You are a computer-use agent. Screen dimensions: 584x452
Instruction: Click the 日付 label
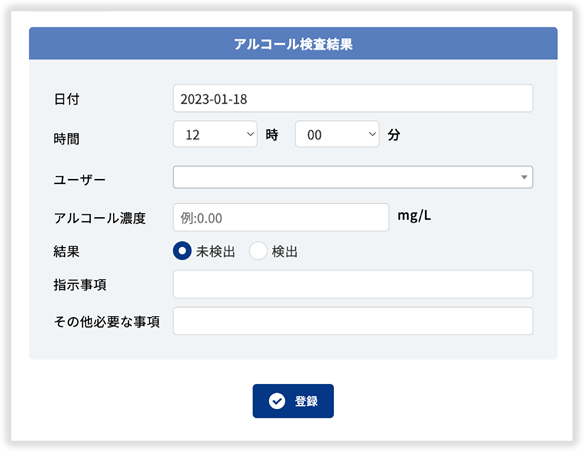pos(67,99)
